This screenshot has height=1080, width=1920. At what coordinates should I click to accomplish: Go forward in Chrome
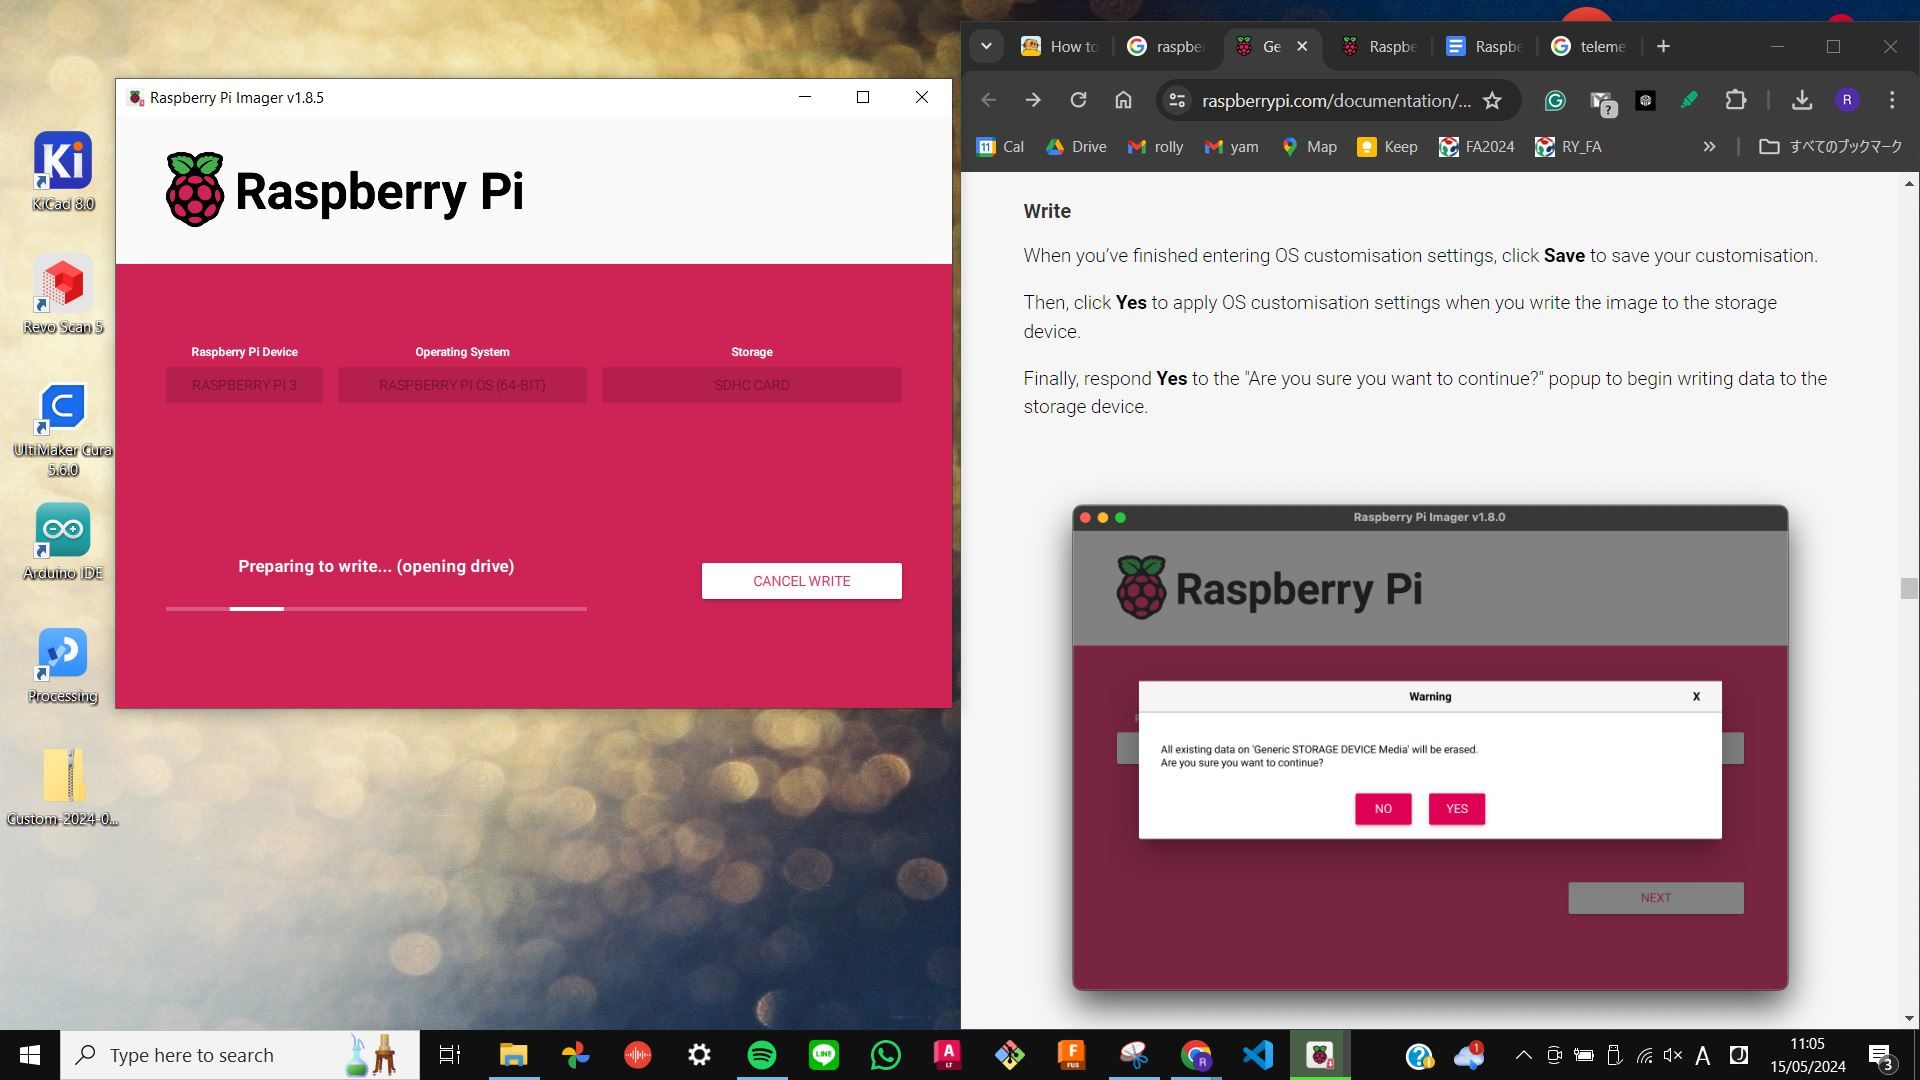point(1033,100)
